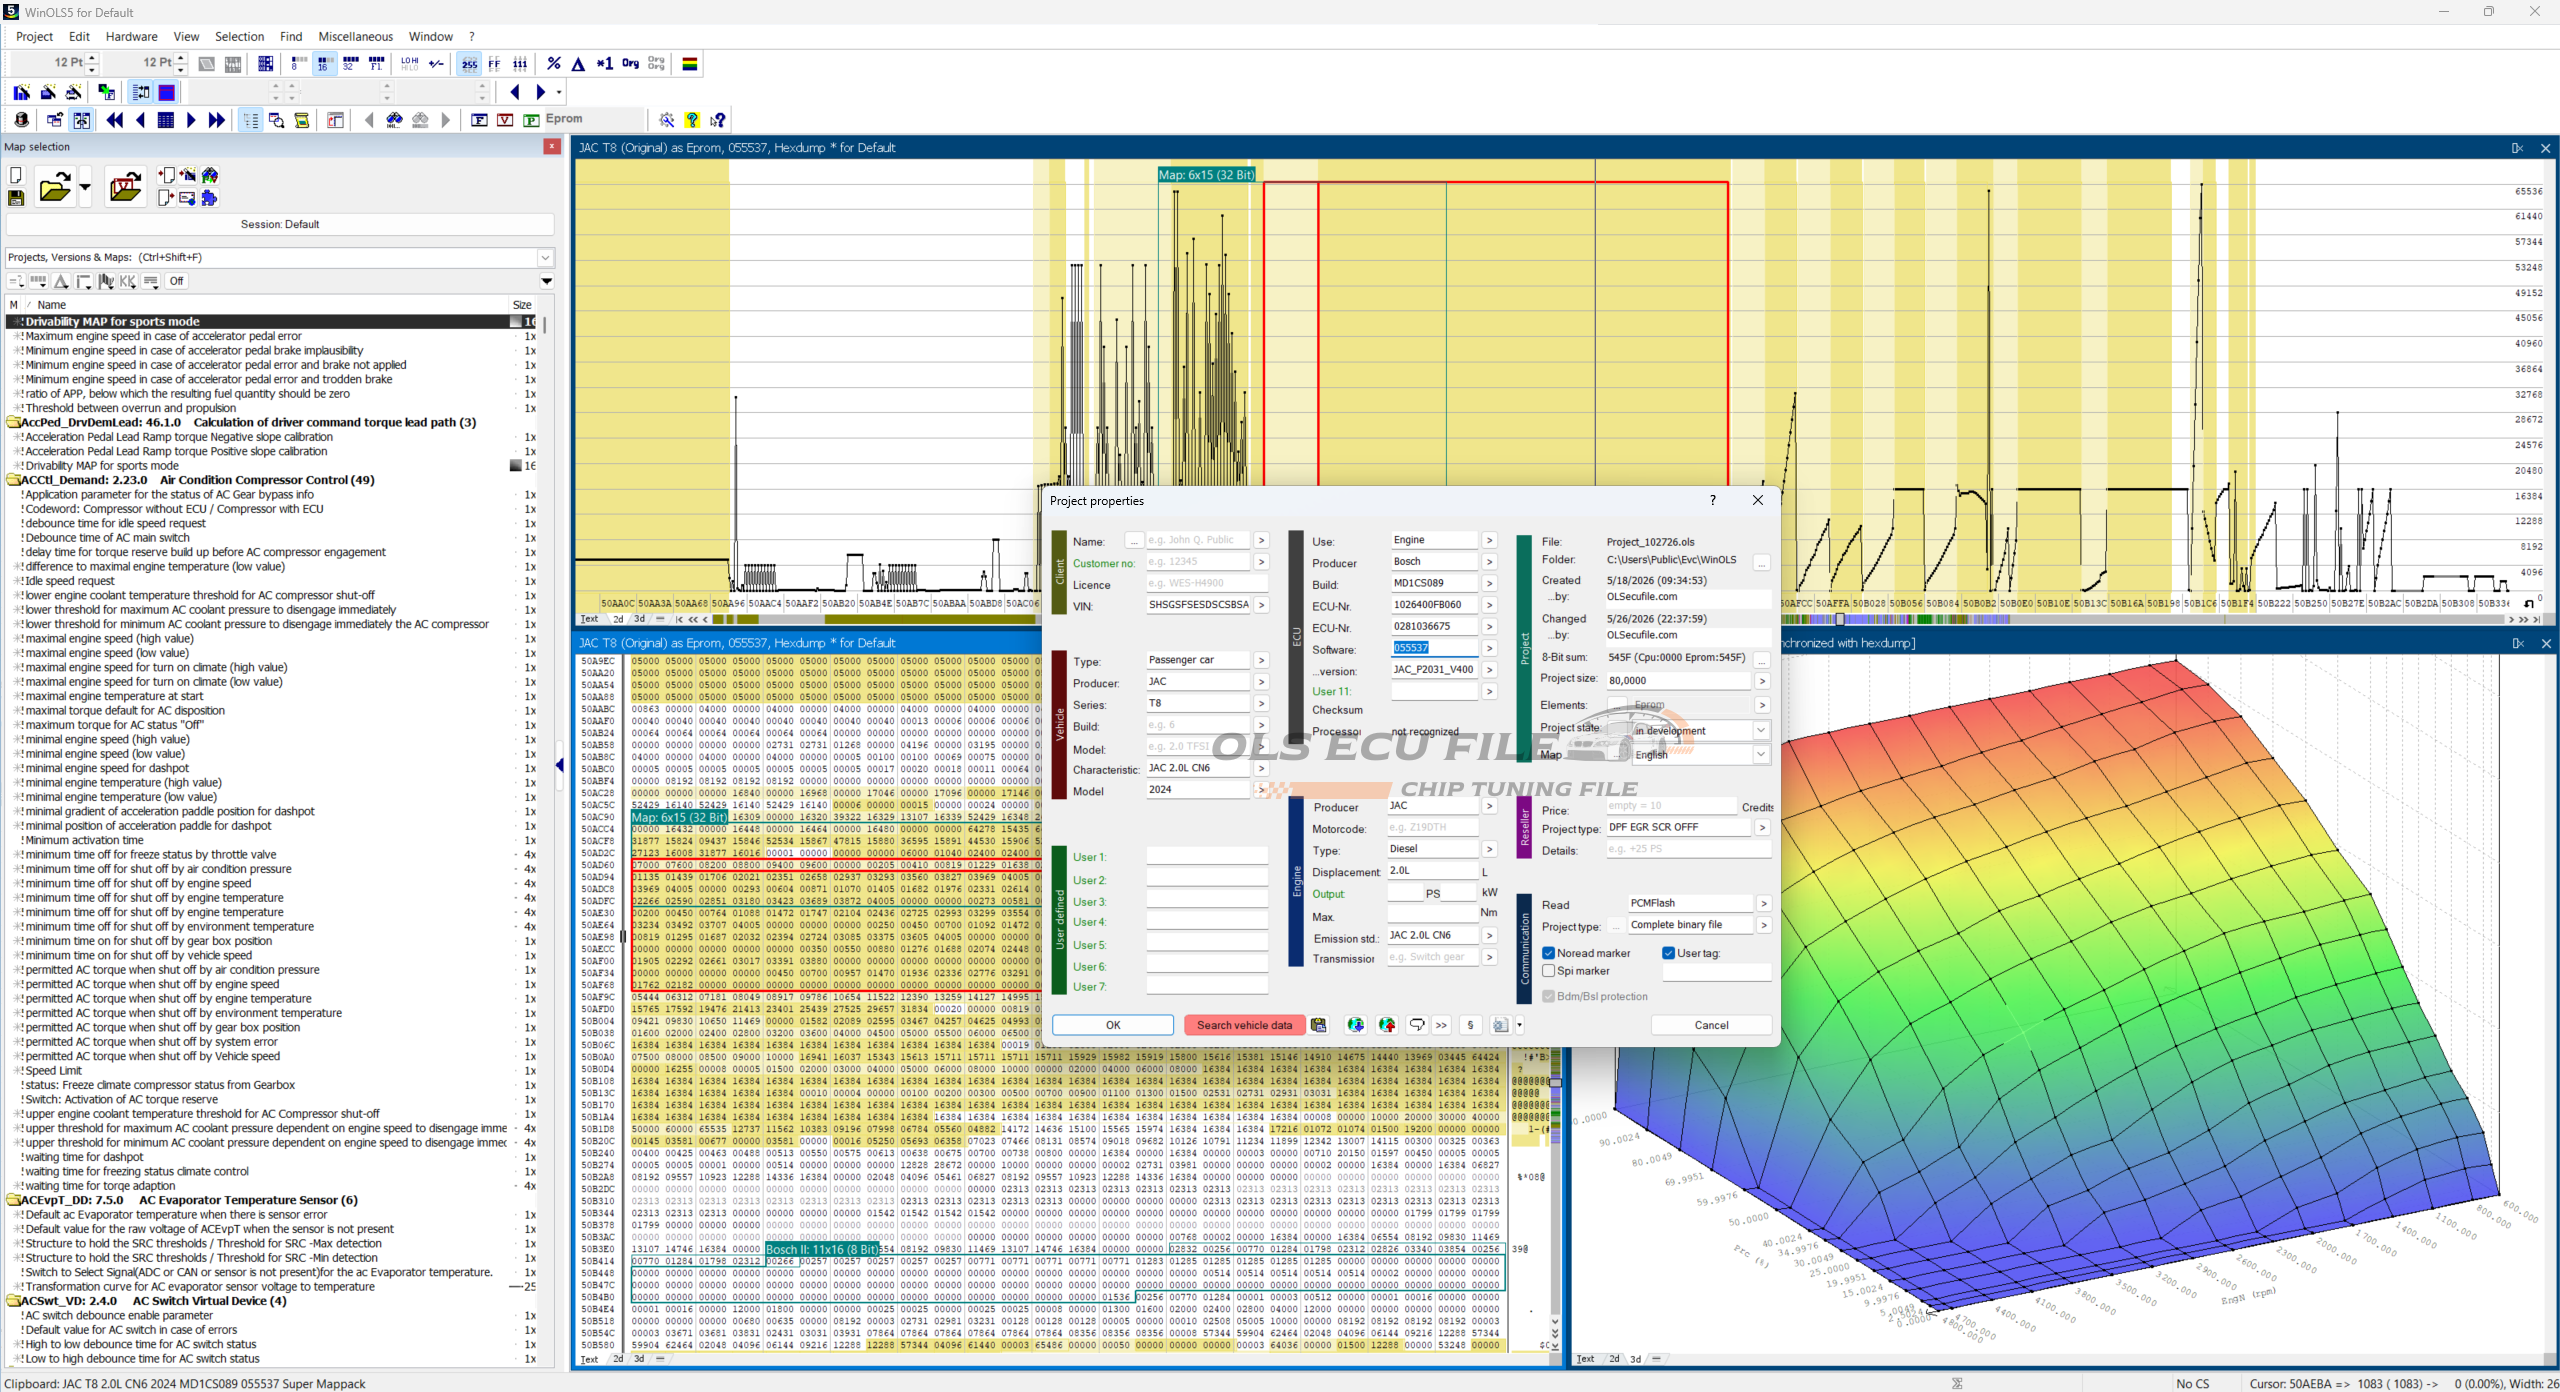This screenshot has width=2560, height=1392.
Task: Uncheck the Noread marker checkbox
Action: tap(1549, 953)
